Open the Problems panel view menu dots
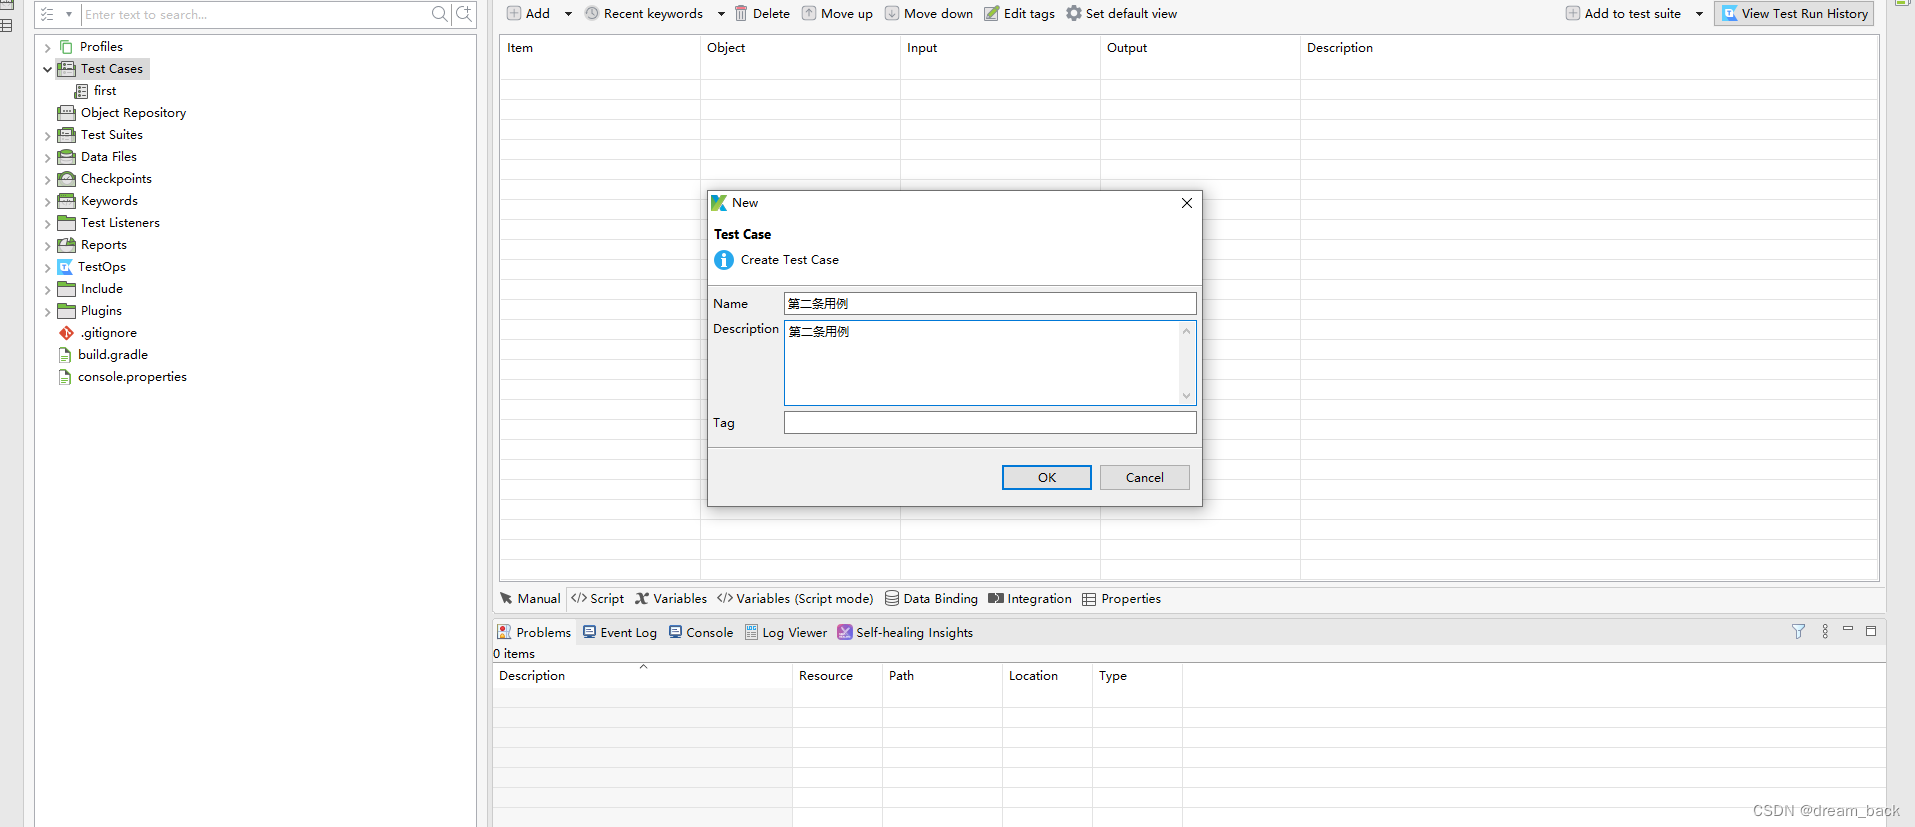 pyautogui.click(x=1825, y=632)
